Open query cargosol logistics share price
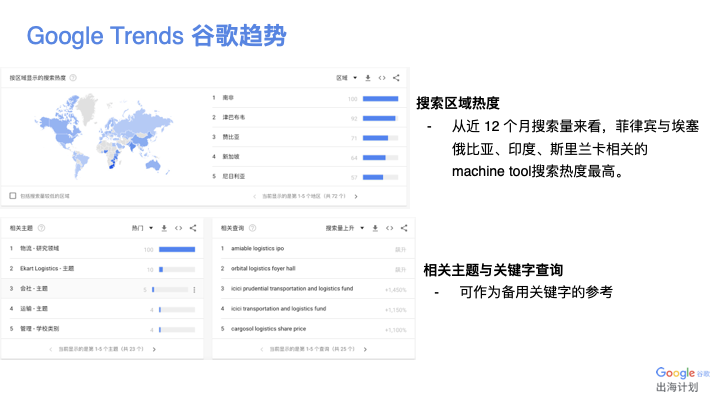This screenshot has height=405, width=720. point(269,329)
